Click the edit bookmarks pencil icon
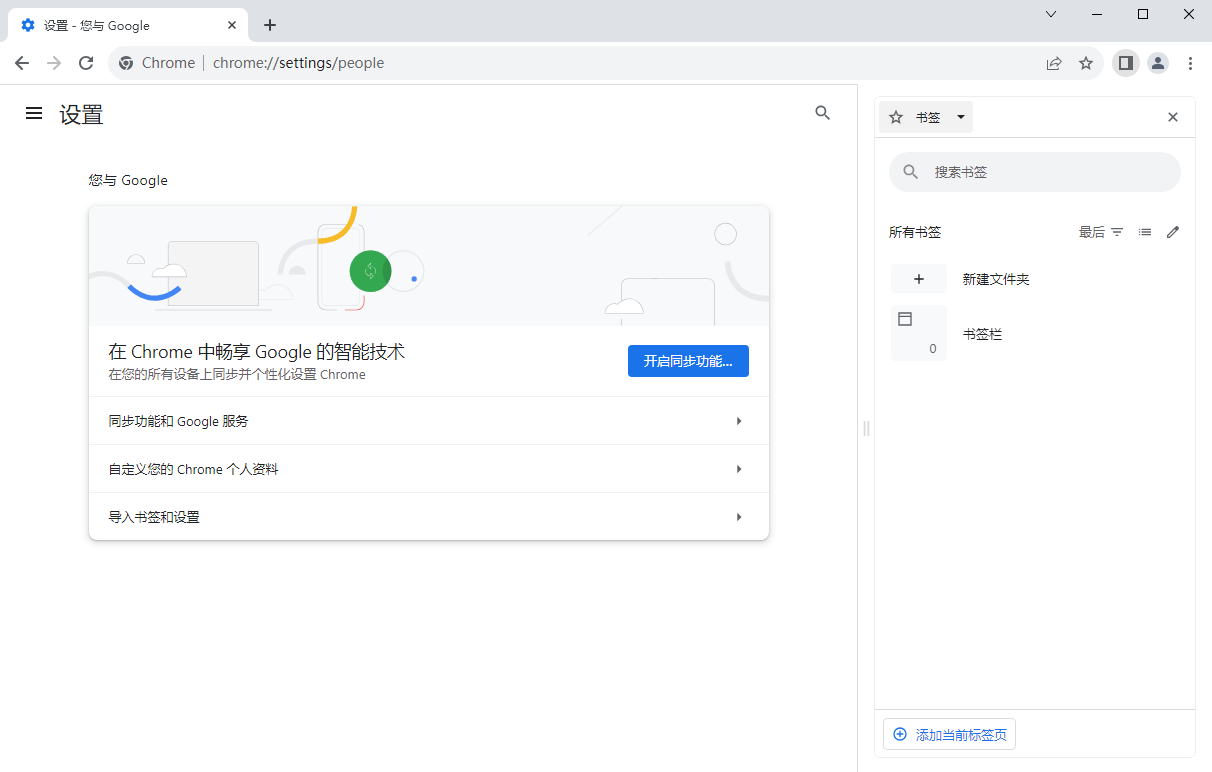The image size is (1212, 772). [x=1173, y=232]
